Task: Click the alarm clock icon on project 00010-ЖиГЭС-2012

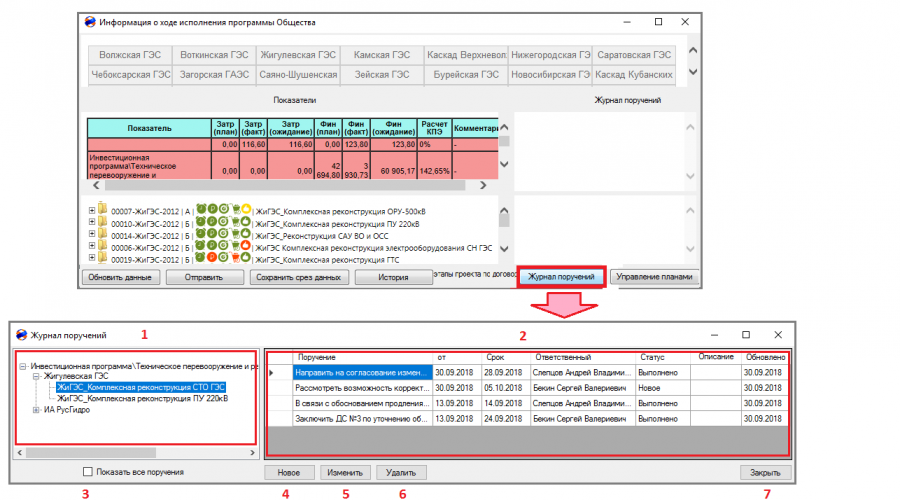Action: pyautogui.click(x=200, y=221)
